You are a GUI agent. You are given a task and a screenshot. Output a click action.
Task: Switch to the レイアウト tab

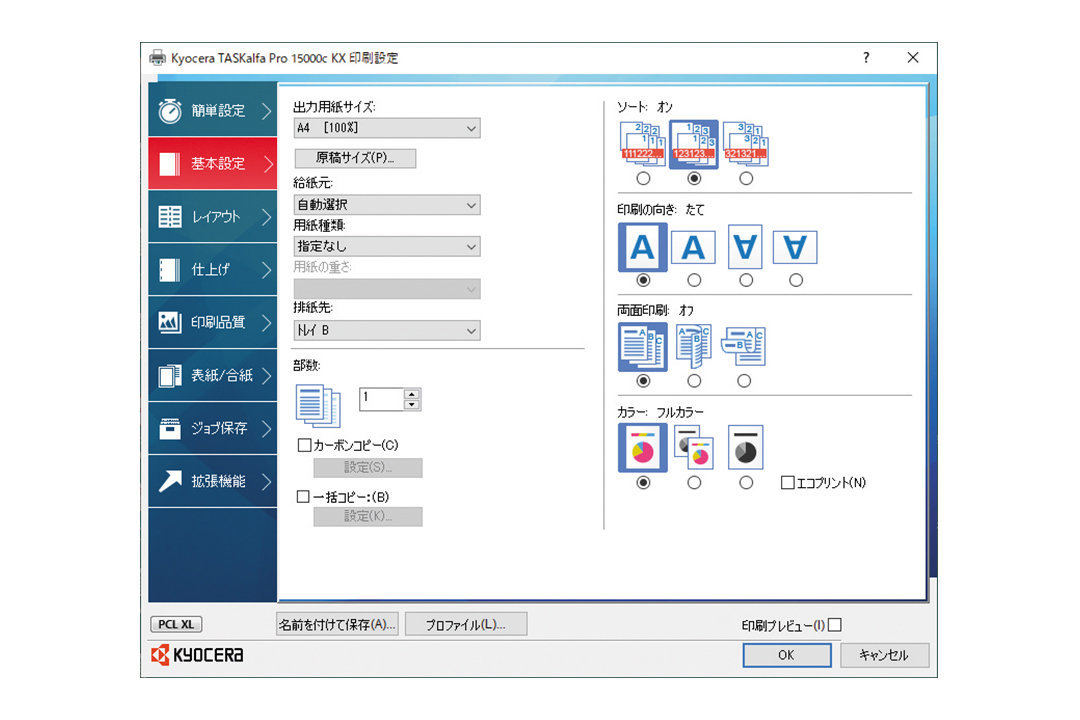tap(213, 216)
